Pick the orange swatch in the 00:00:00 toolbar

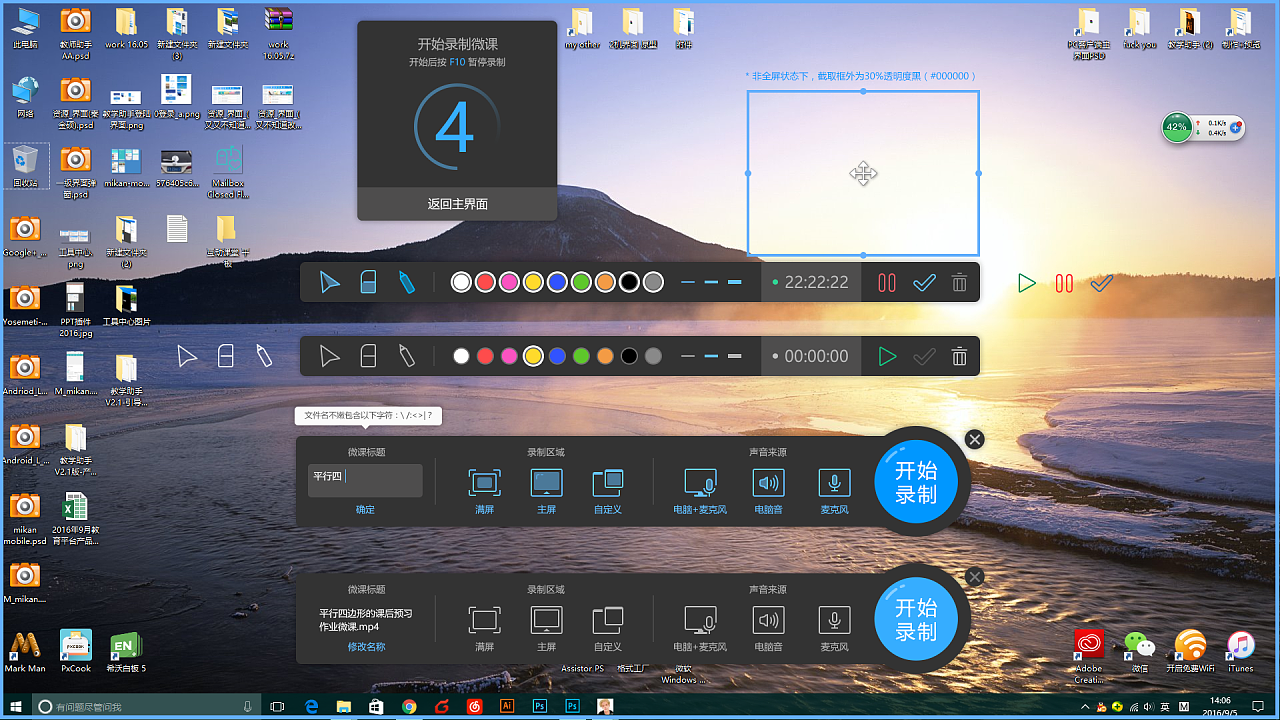point(605,356)
